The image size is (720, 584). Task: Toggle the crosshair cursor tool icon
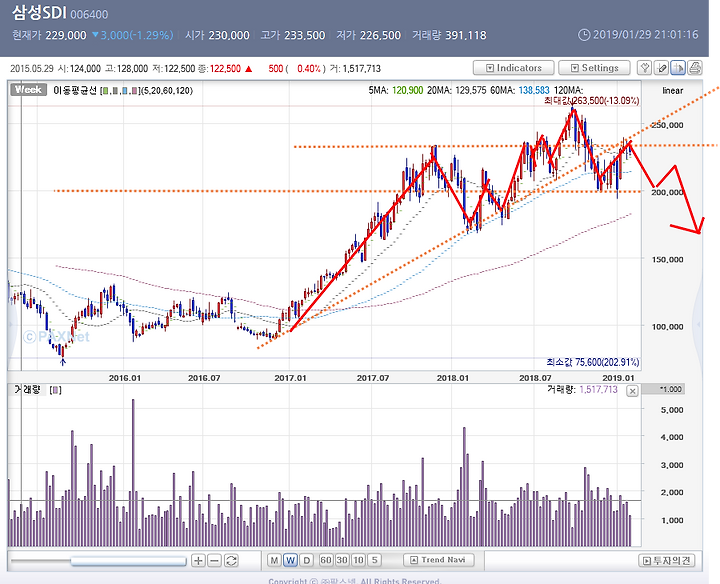678,68
